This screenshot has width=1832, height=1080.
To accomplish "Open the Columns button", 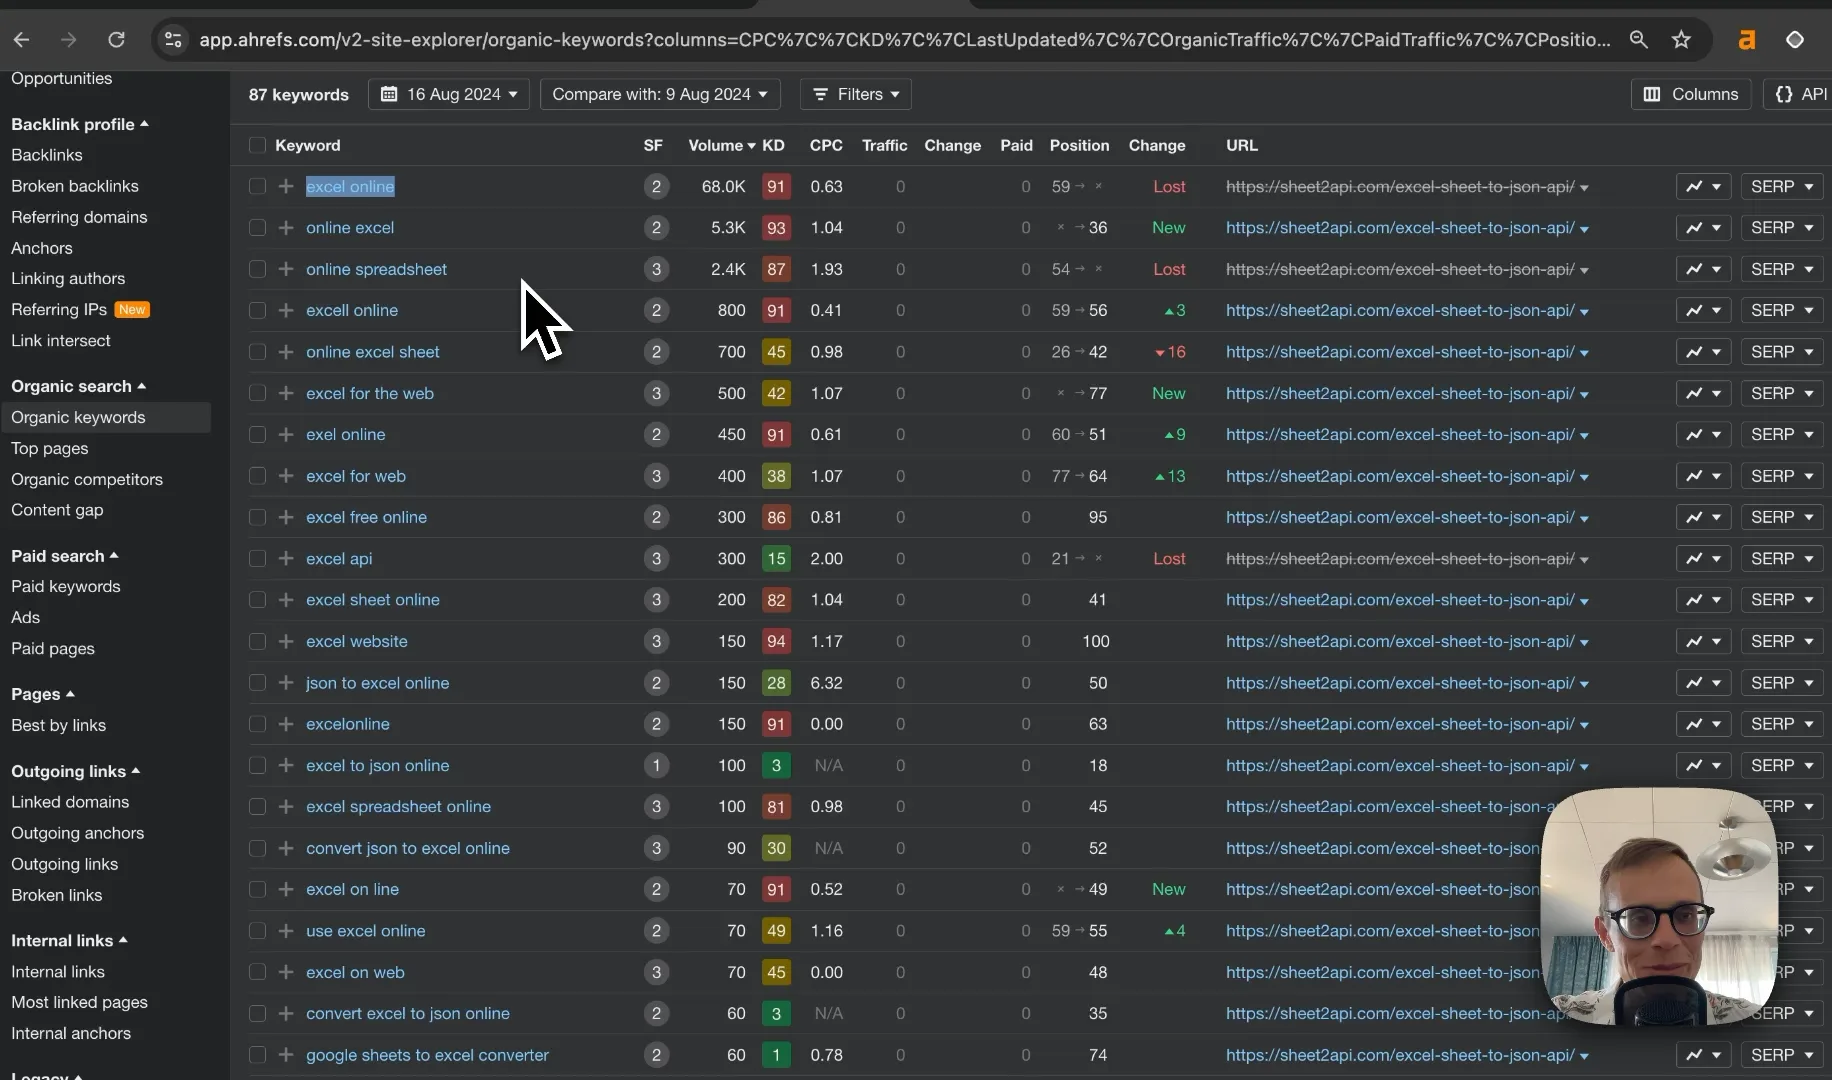I will pos(1691,94).
